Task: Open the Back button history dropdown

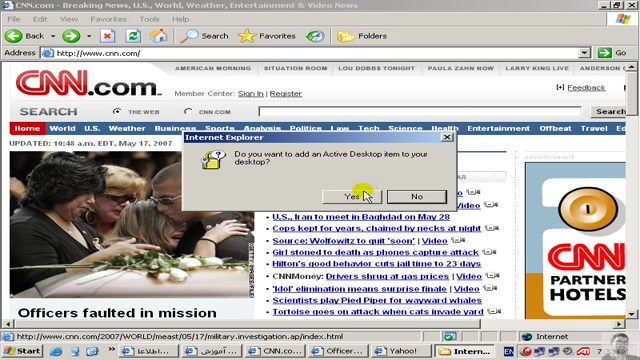Action: (53, 36)
